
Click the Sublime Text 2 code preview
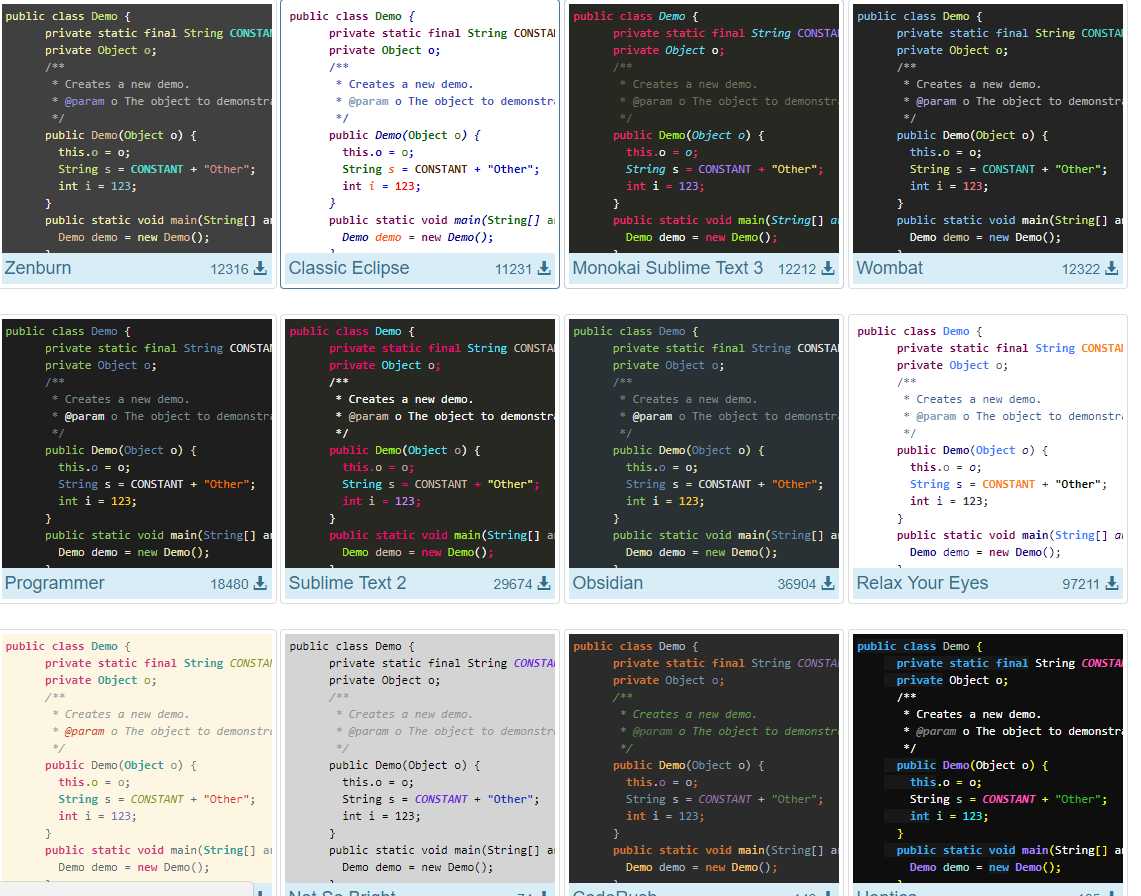(420, 443)
